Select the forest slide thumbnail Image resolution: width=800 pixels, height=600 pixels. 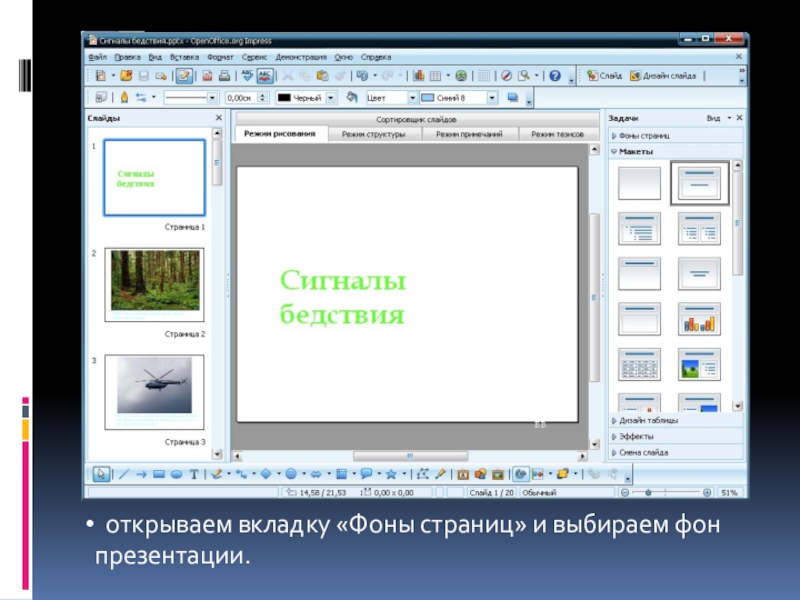click(x=154, y=280)
